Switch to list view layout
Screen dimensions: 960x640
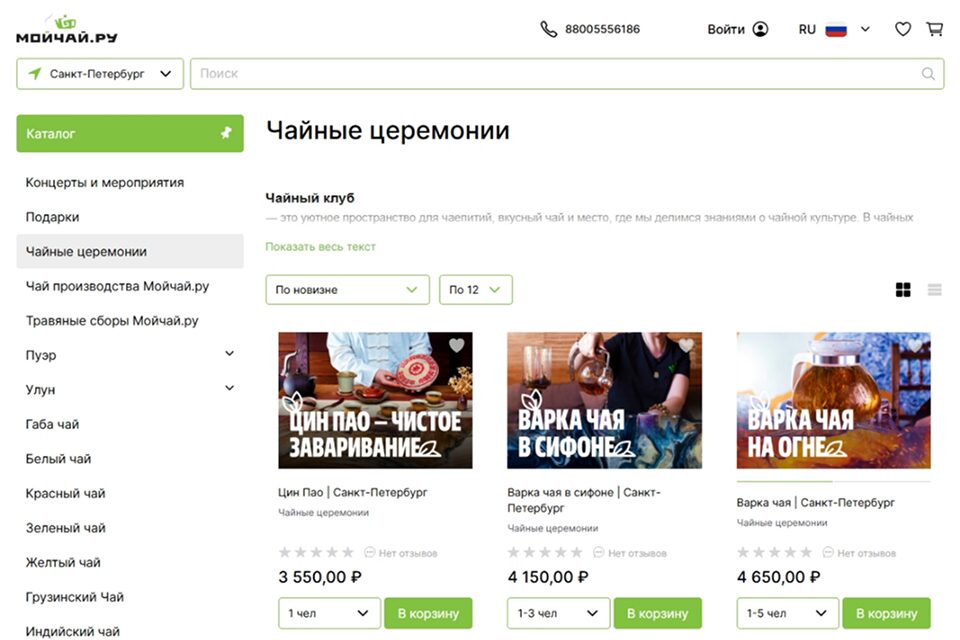(935, 290)
